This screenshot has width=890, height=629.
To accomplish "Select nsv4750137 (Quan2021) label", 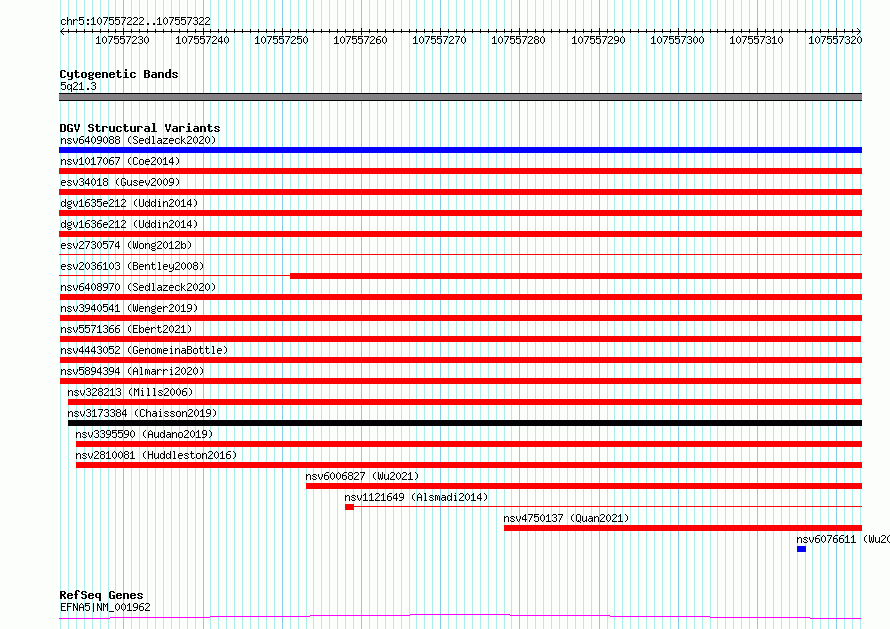I will [x=566, y=518].
